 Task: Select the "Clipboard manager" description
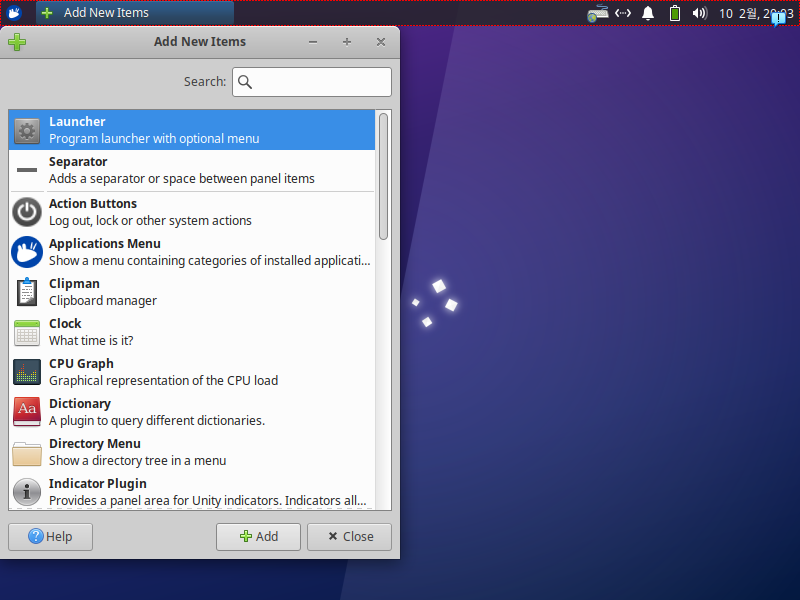click(103, 301)
